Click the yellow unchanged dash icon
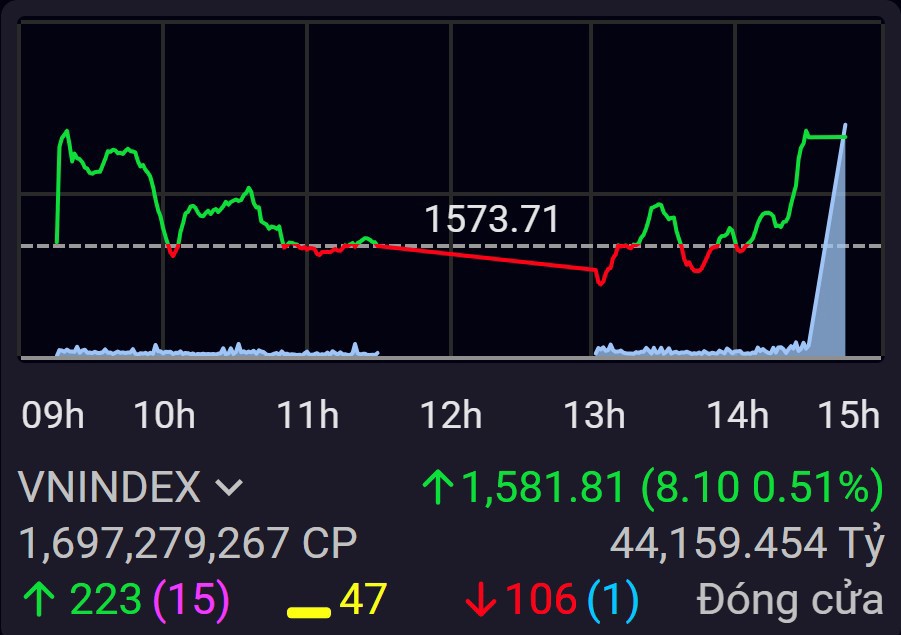 click(x=309, y=613)
